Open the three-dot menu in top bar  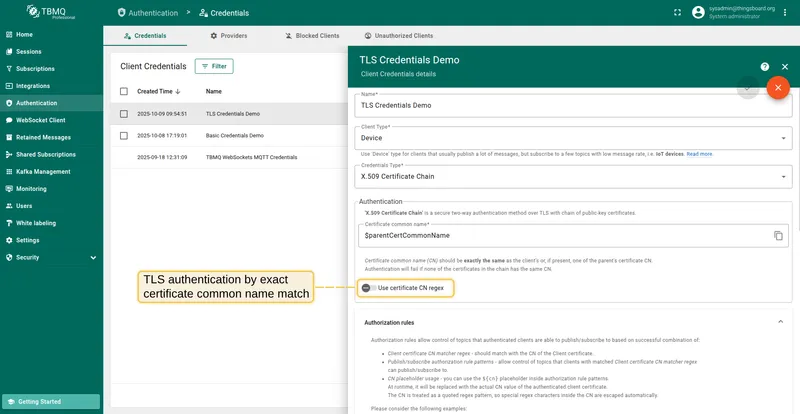pyautogui.click(x=785, y=13)
